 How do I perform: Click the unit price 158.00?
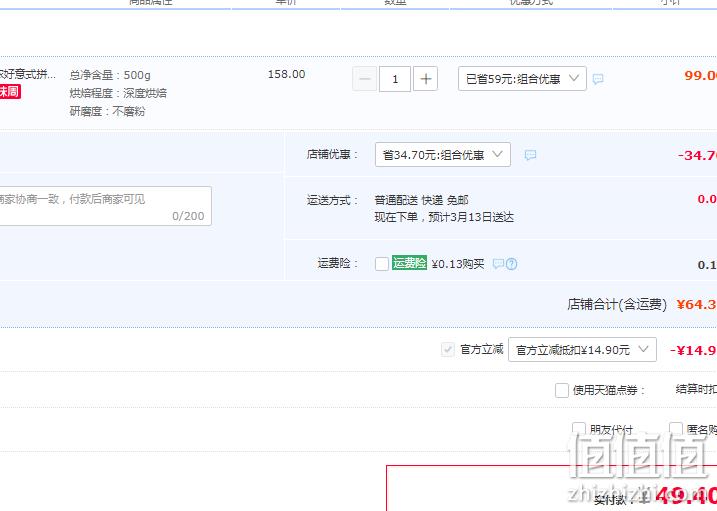click(287, 74)
